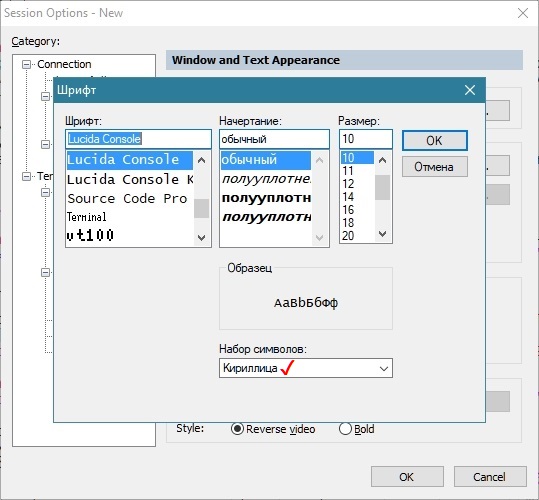This screenshot has height=500, width=539.
Task: Click Cancel in Session Options window
Action: pyautogui.click(x=490, y=477)
